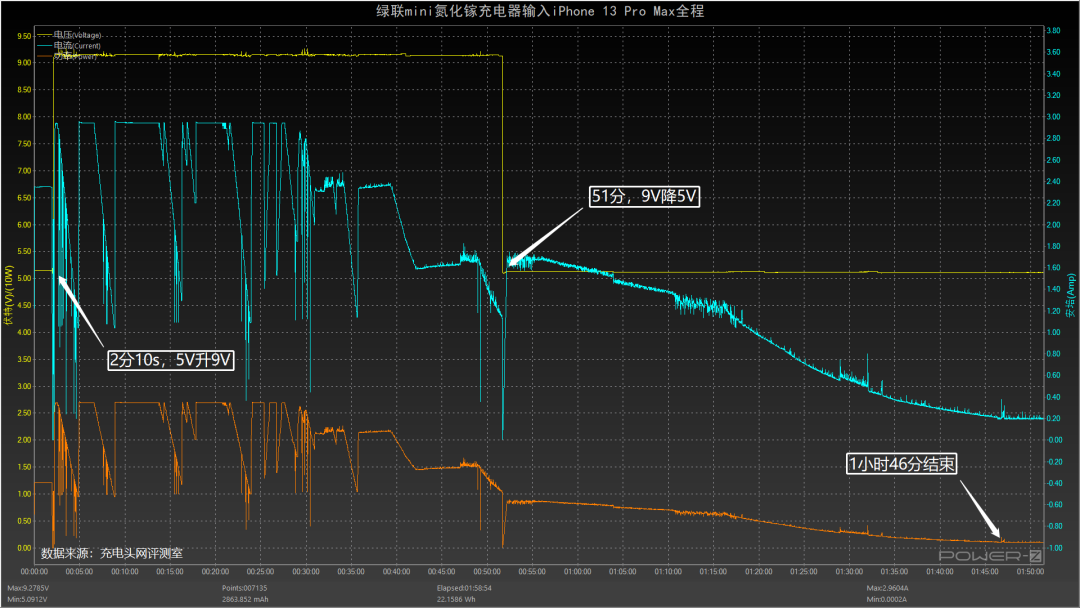Image resolution: width=1080 pixels, height=608 pixels.
Task: Click the 00:40:00 time axis tick
Action: tap(397, 572)
